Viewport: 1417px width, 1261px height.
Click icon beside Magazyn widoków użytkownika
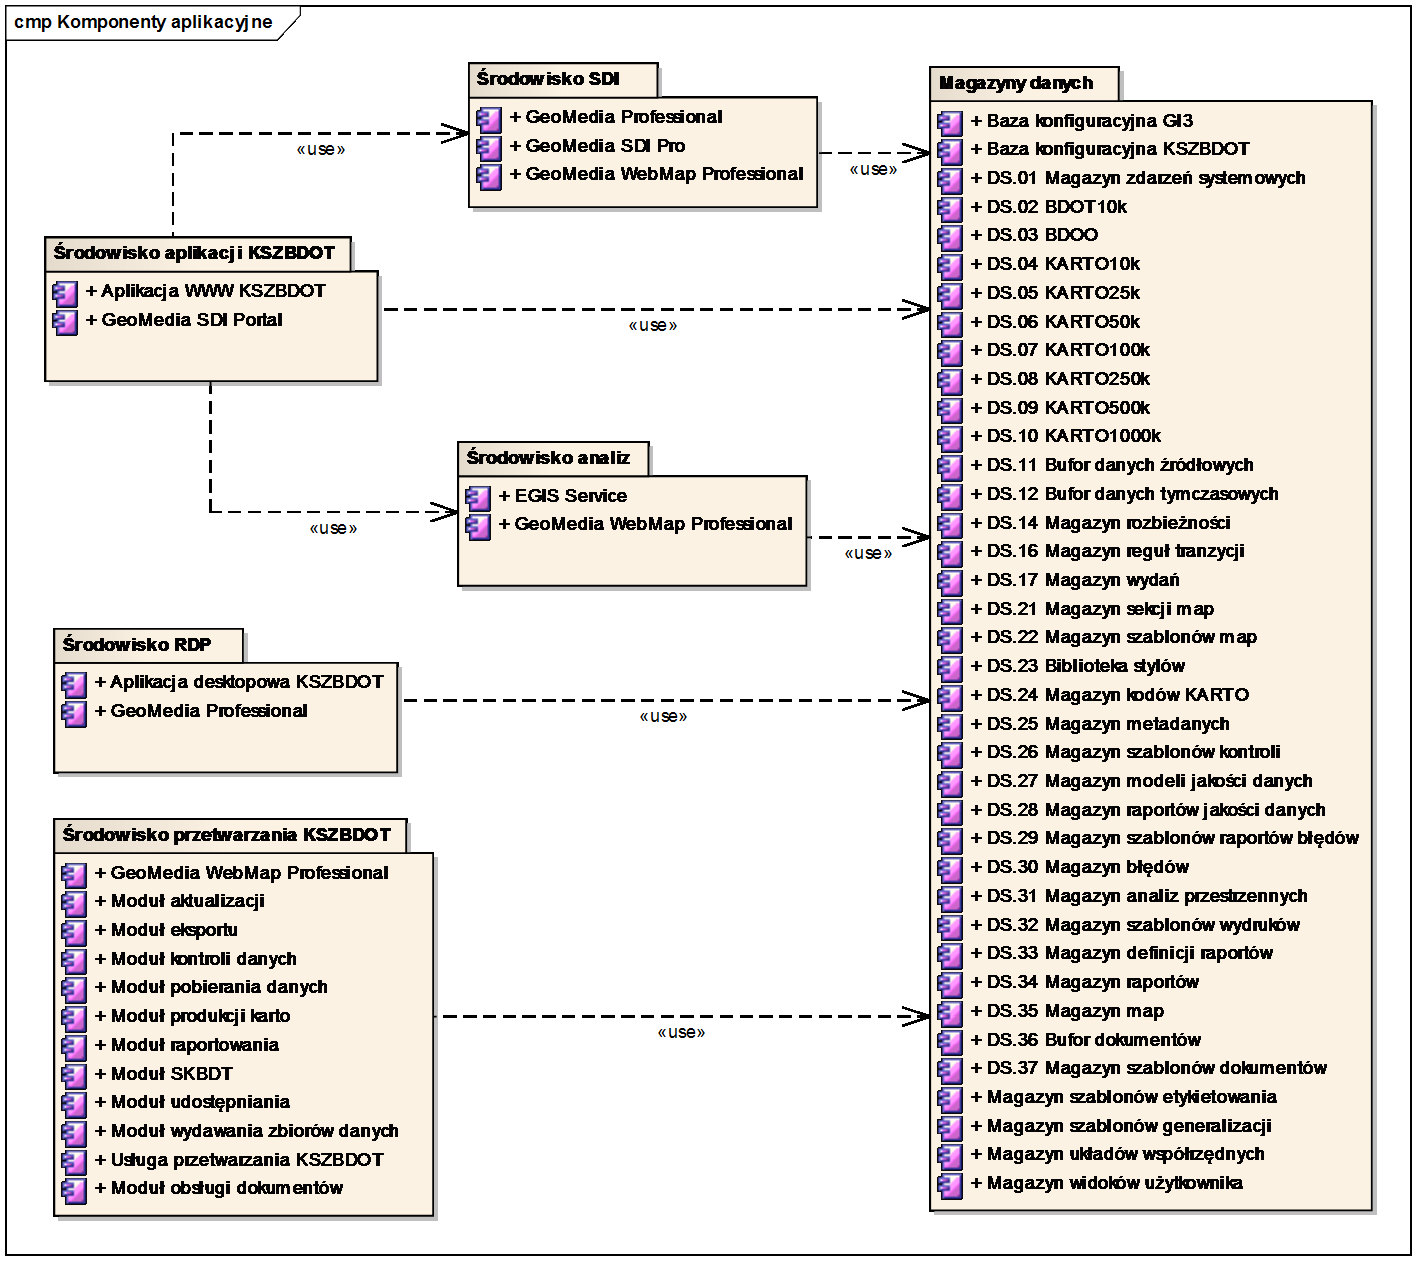click(x=950, y=1185)
